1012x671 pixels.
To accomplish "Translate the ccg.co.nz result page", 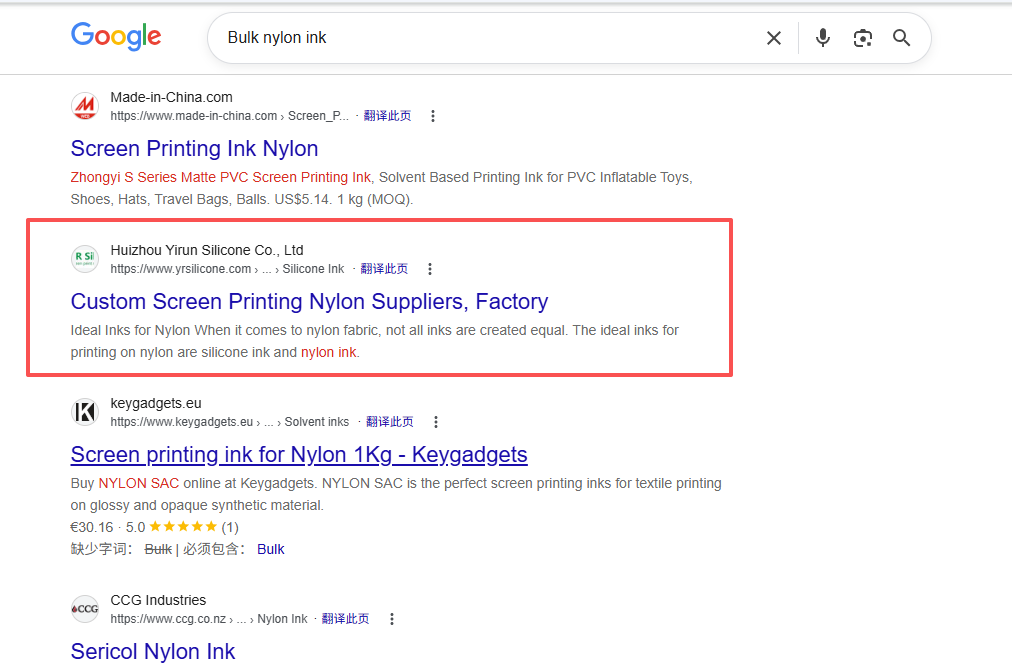I will click(x=345, y=619).
